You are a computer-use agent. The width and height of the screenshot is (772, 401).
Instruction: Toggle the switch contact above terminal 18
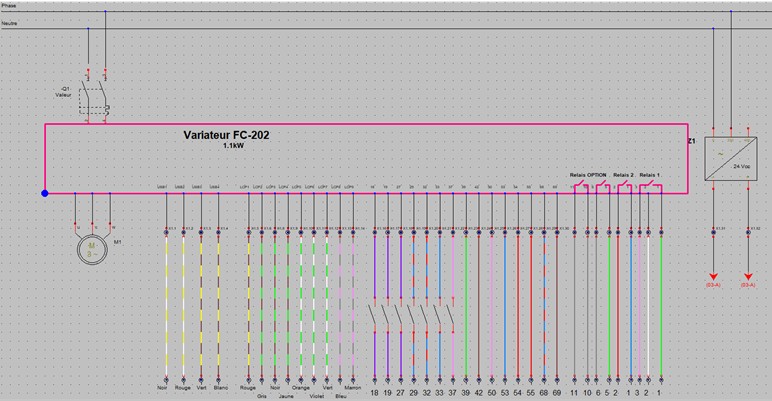[374, 312]
